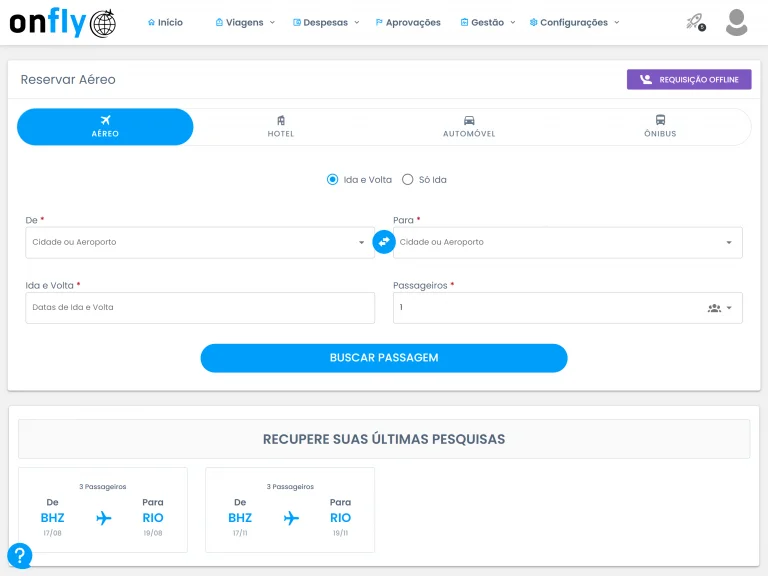The height and width of the screenshot is (576, 768).
Task: Select the Só Ida option
Action: coord(424,180)
